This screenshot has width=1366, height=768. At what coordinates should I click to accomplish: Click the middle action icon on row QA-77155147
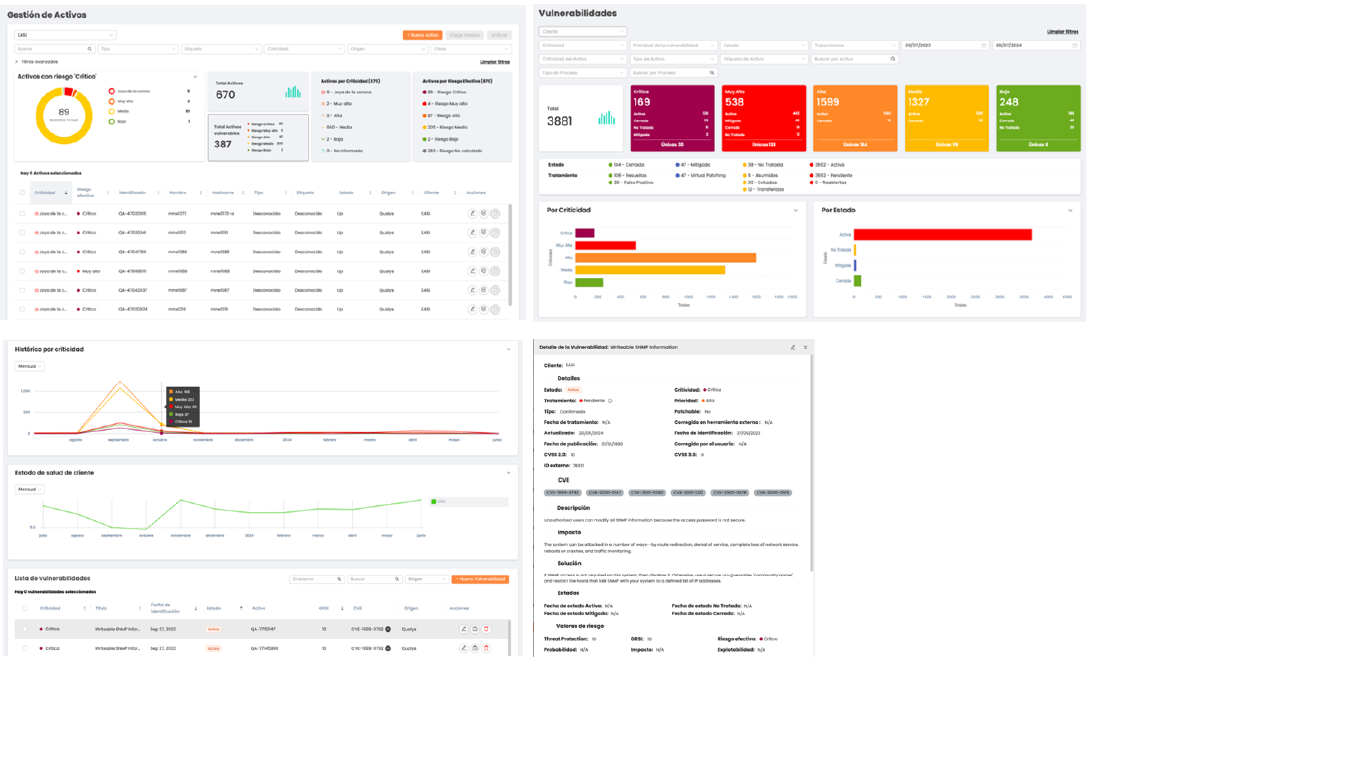[475, 629]
